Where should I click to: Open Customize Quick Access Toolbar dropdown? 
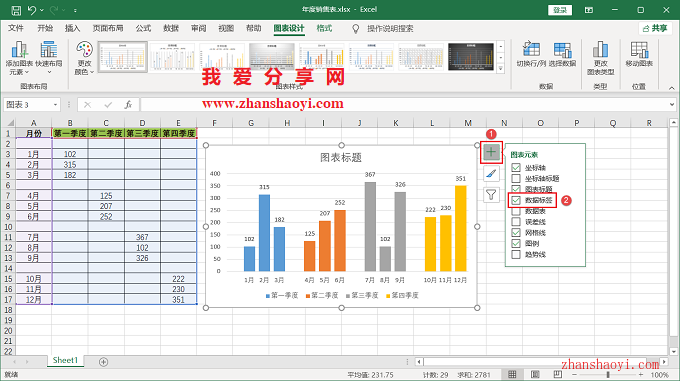tap(75, 10)
